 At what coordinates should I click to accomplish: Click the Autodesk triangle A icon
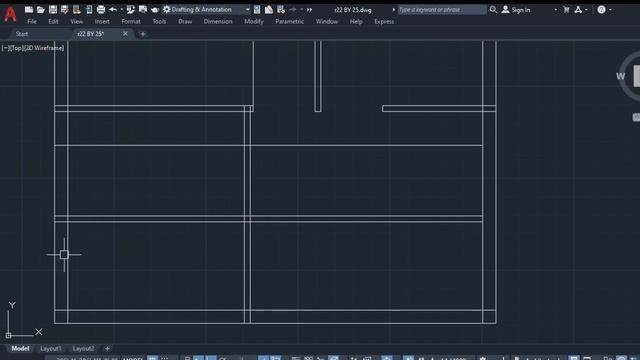tap(578, 9)
